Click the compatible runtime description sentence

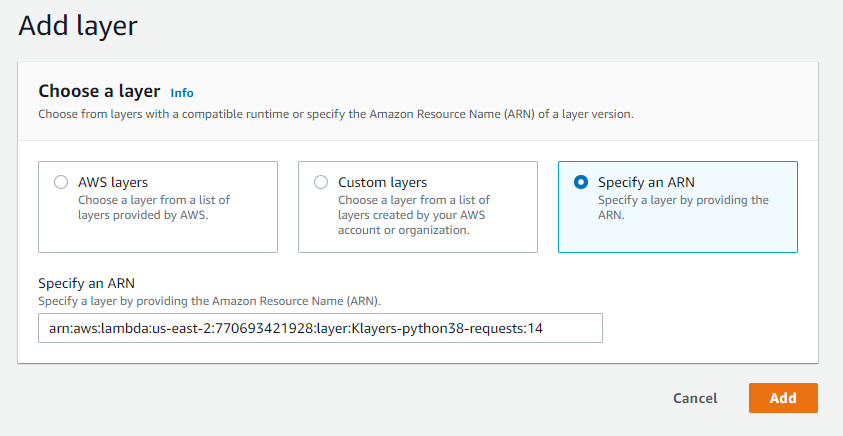click(x=335, y=114)
